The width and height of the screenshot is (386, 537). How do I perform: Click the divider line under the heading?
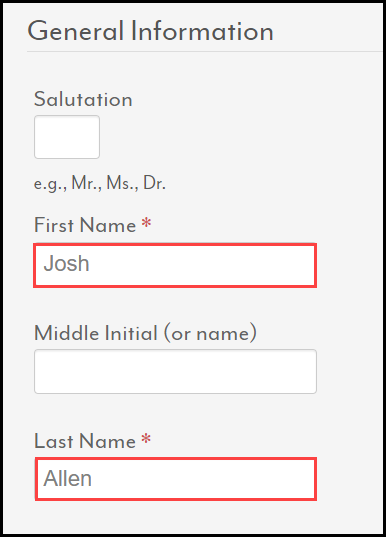(205, 52)
